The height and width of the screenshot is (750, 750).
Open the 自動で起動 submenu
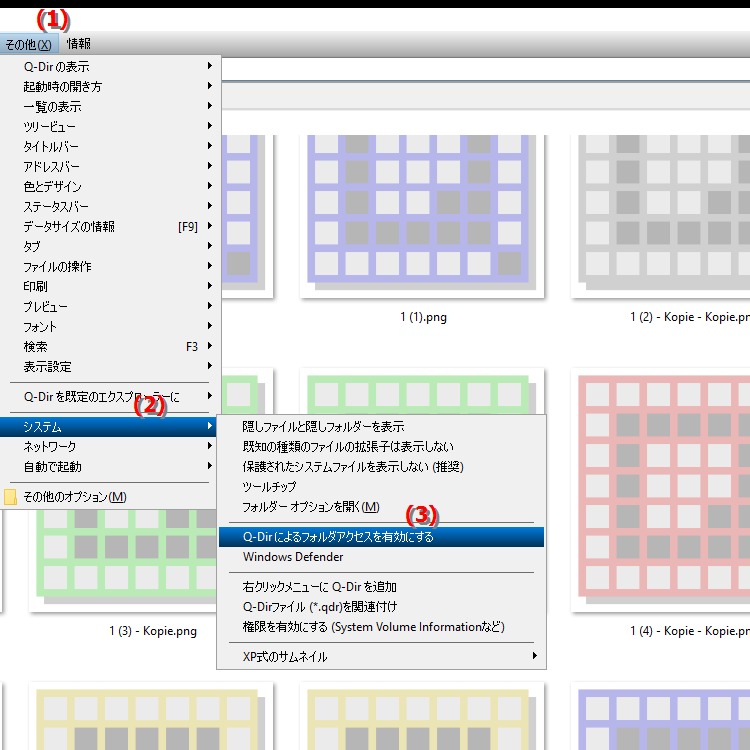tap(110, 466)
